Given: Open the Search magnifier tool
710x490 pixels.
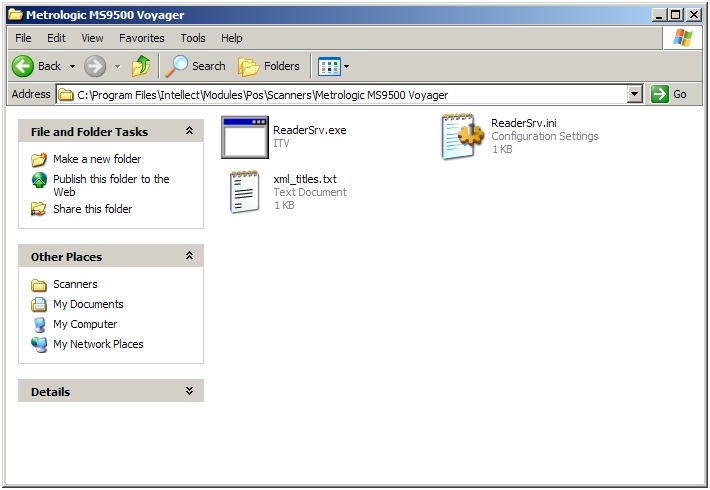Looking at the screenshot, I should [196, 66].
